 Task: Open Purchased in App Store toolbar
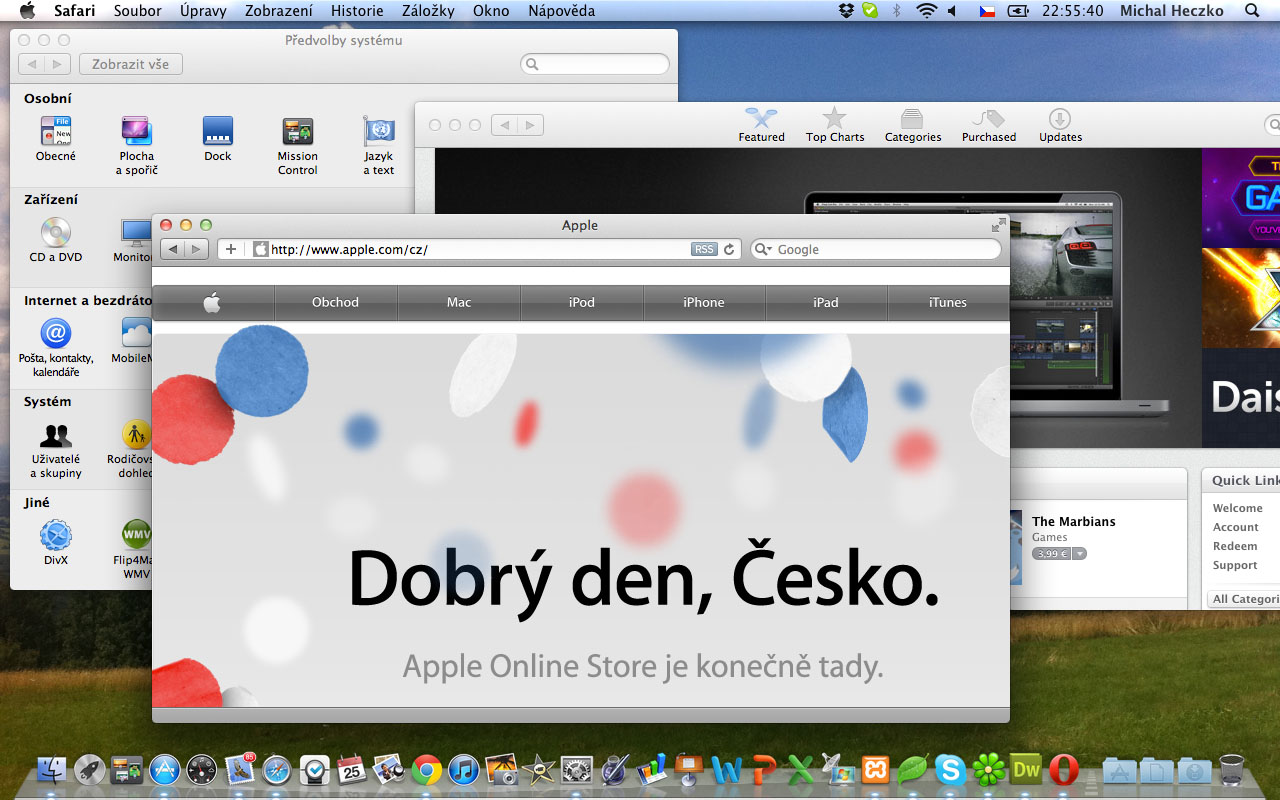tap(989, 125)
